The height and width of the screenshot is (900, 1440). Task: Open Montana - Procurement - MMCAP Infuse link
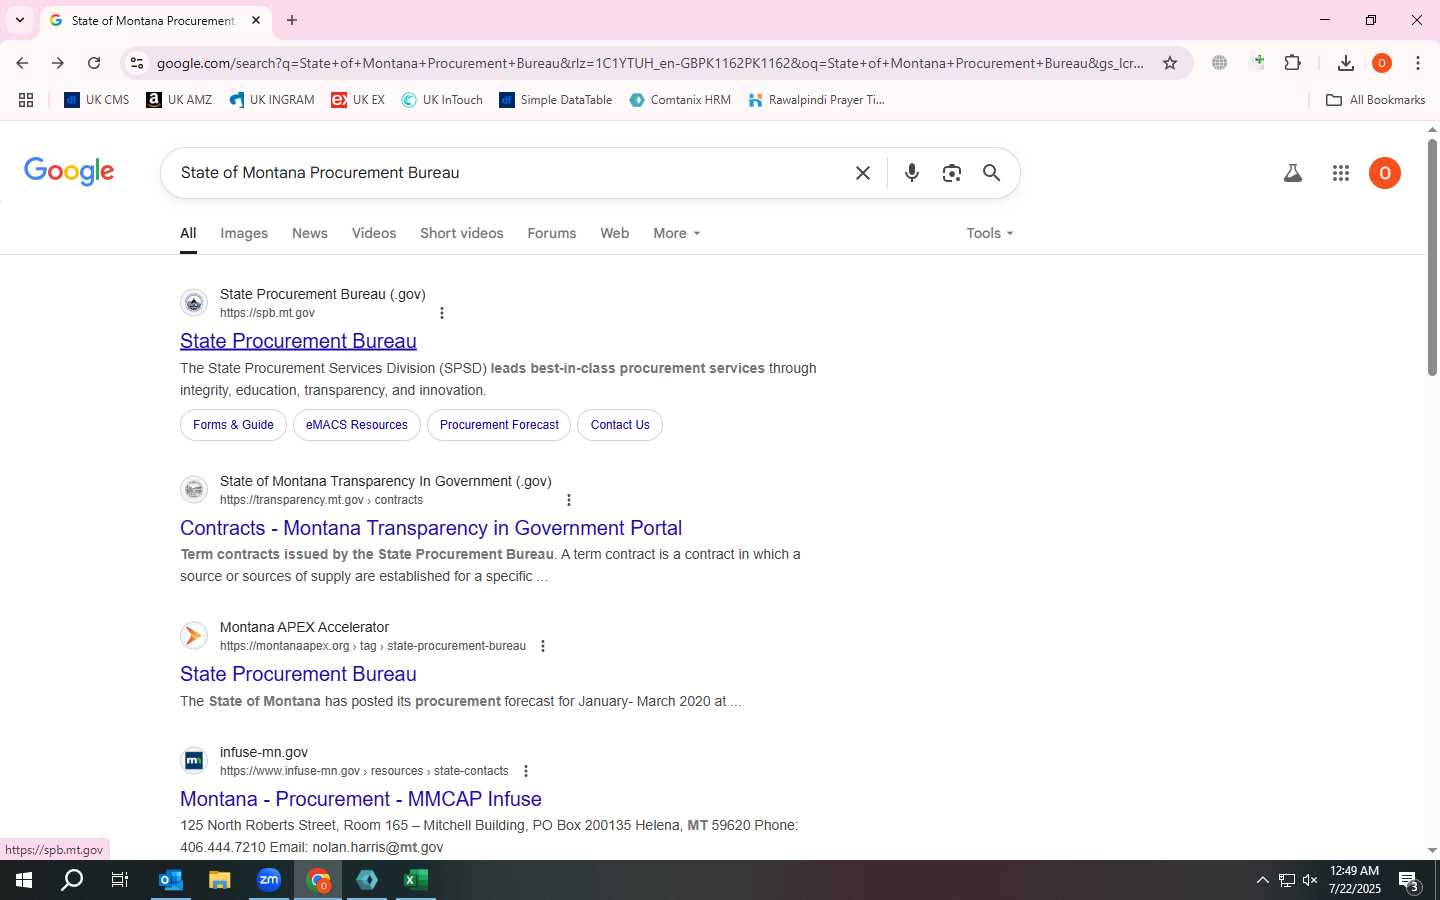(361, 799)
